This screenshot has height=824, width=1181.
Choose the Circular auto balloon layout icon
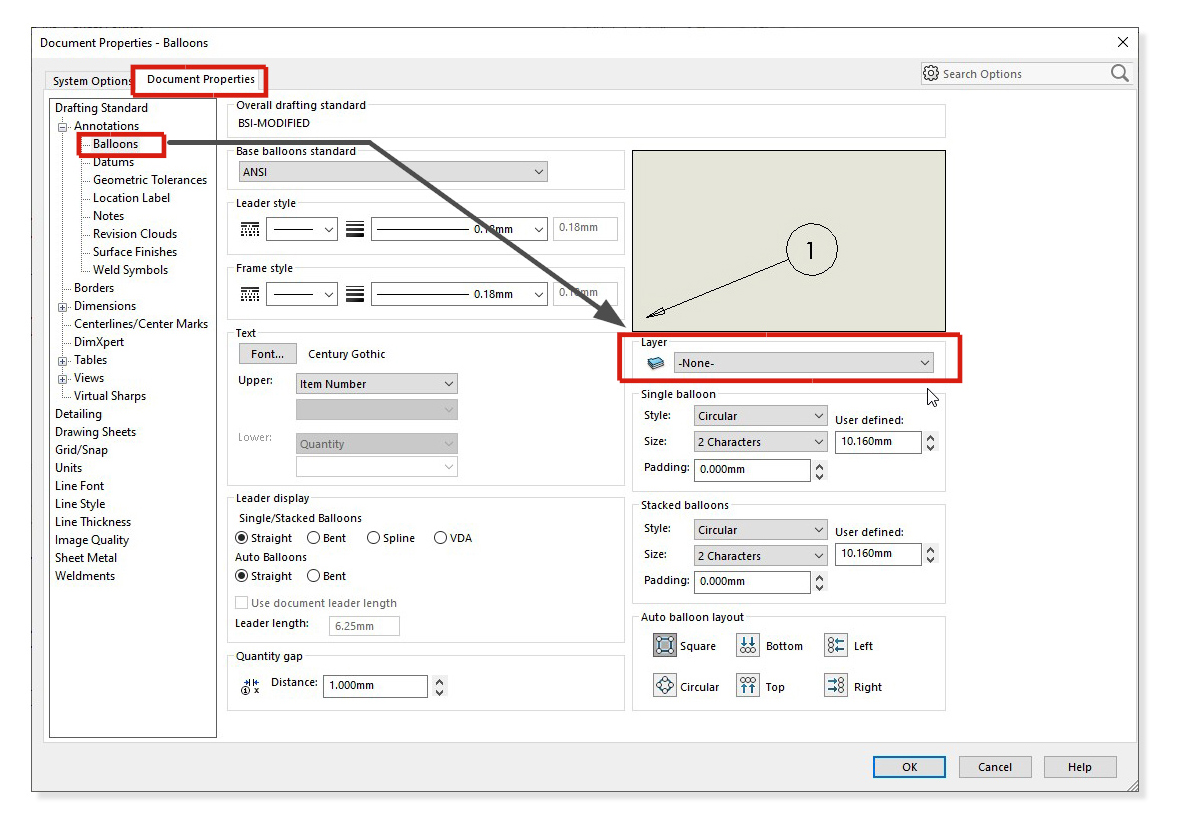click(x=665, y=686)
